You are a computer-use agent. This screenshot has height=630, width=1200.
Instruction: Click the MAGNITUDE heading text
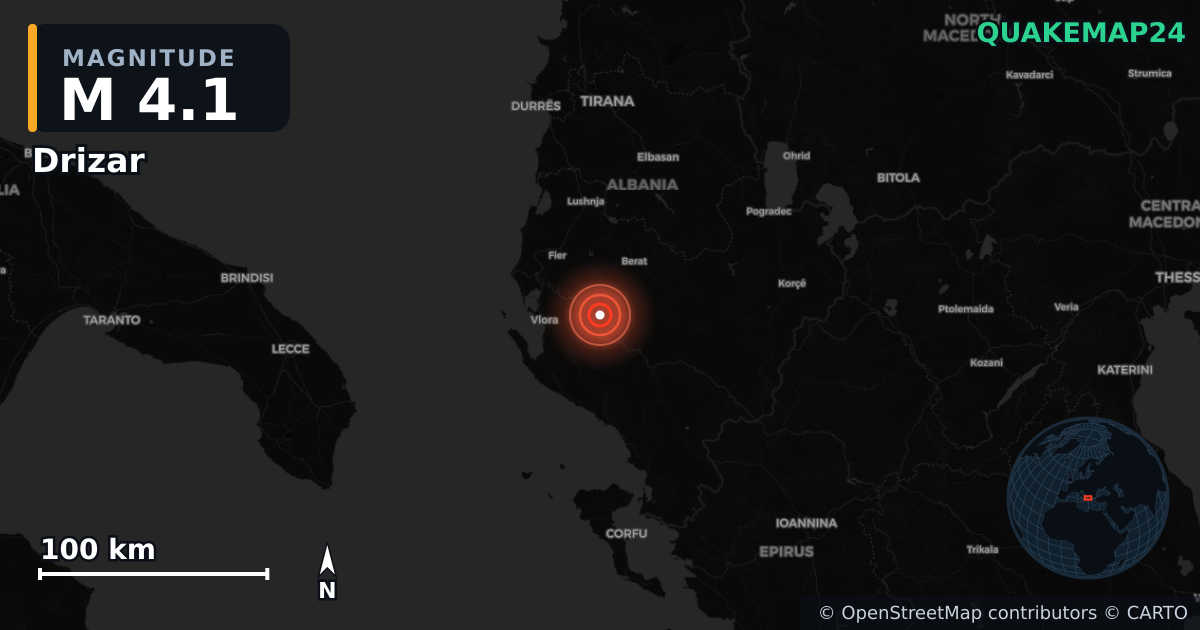(x=149, y=58)
